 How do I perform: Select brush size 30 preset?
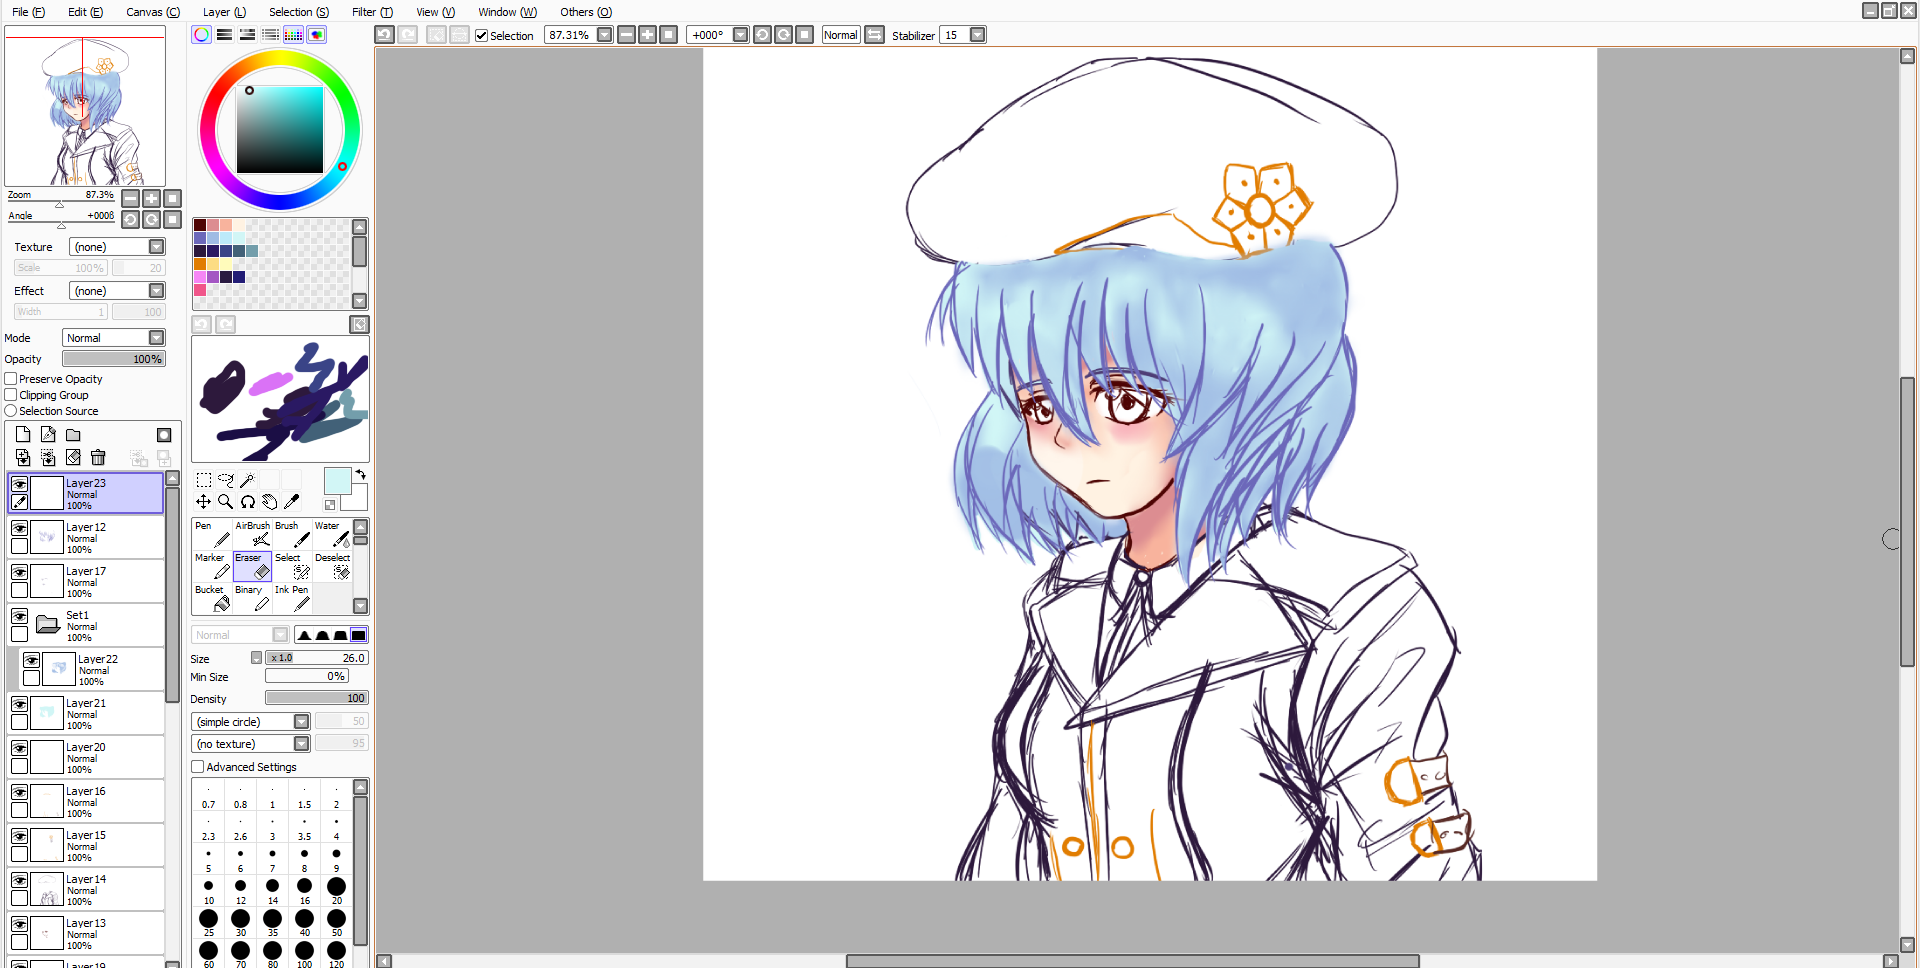pyautogui.click(x=240, y=919)
